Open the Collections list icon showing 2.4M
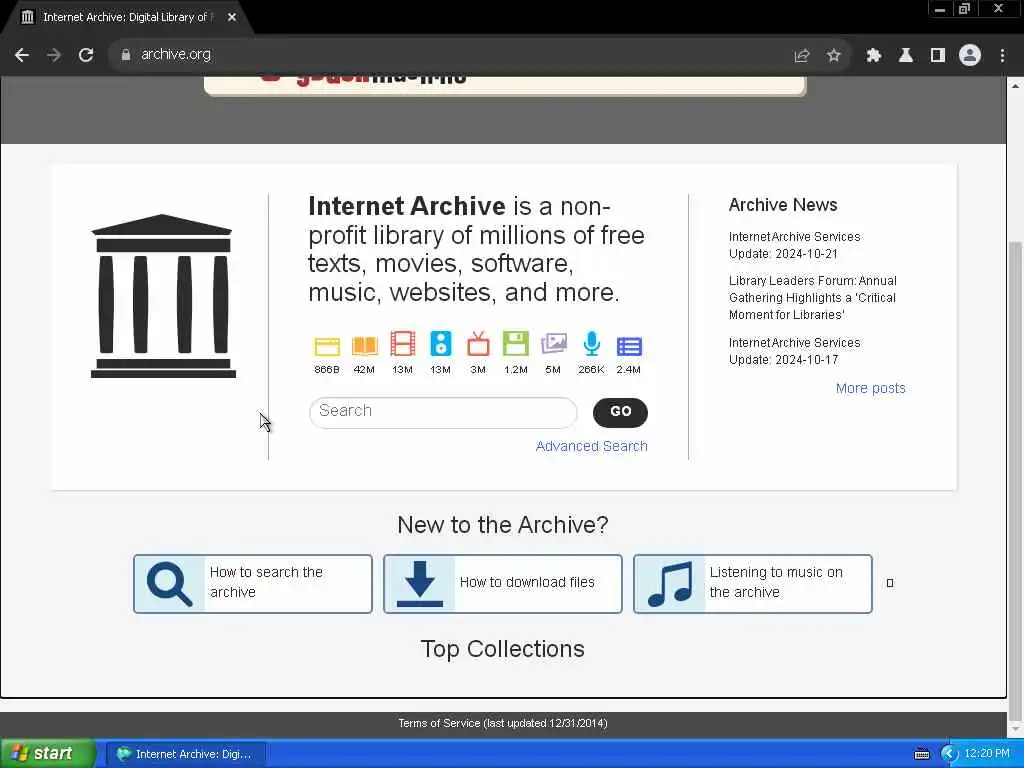 629,346
